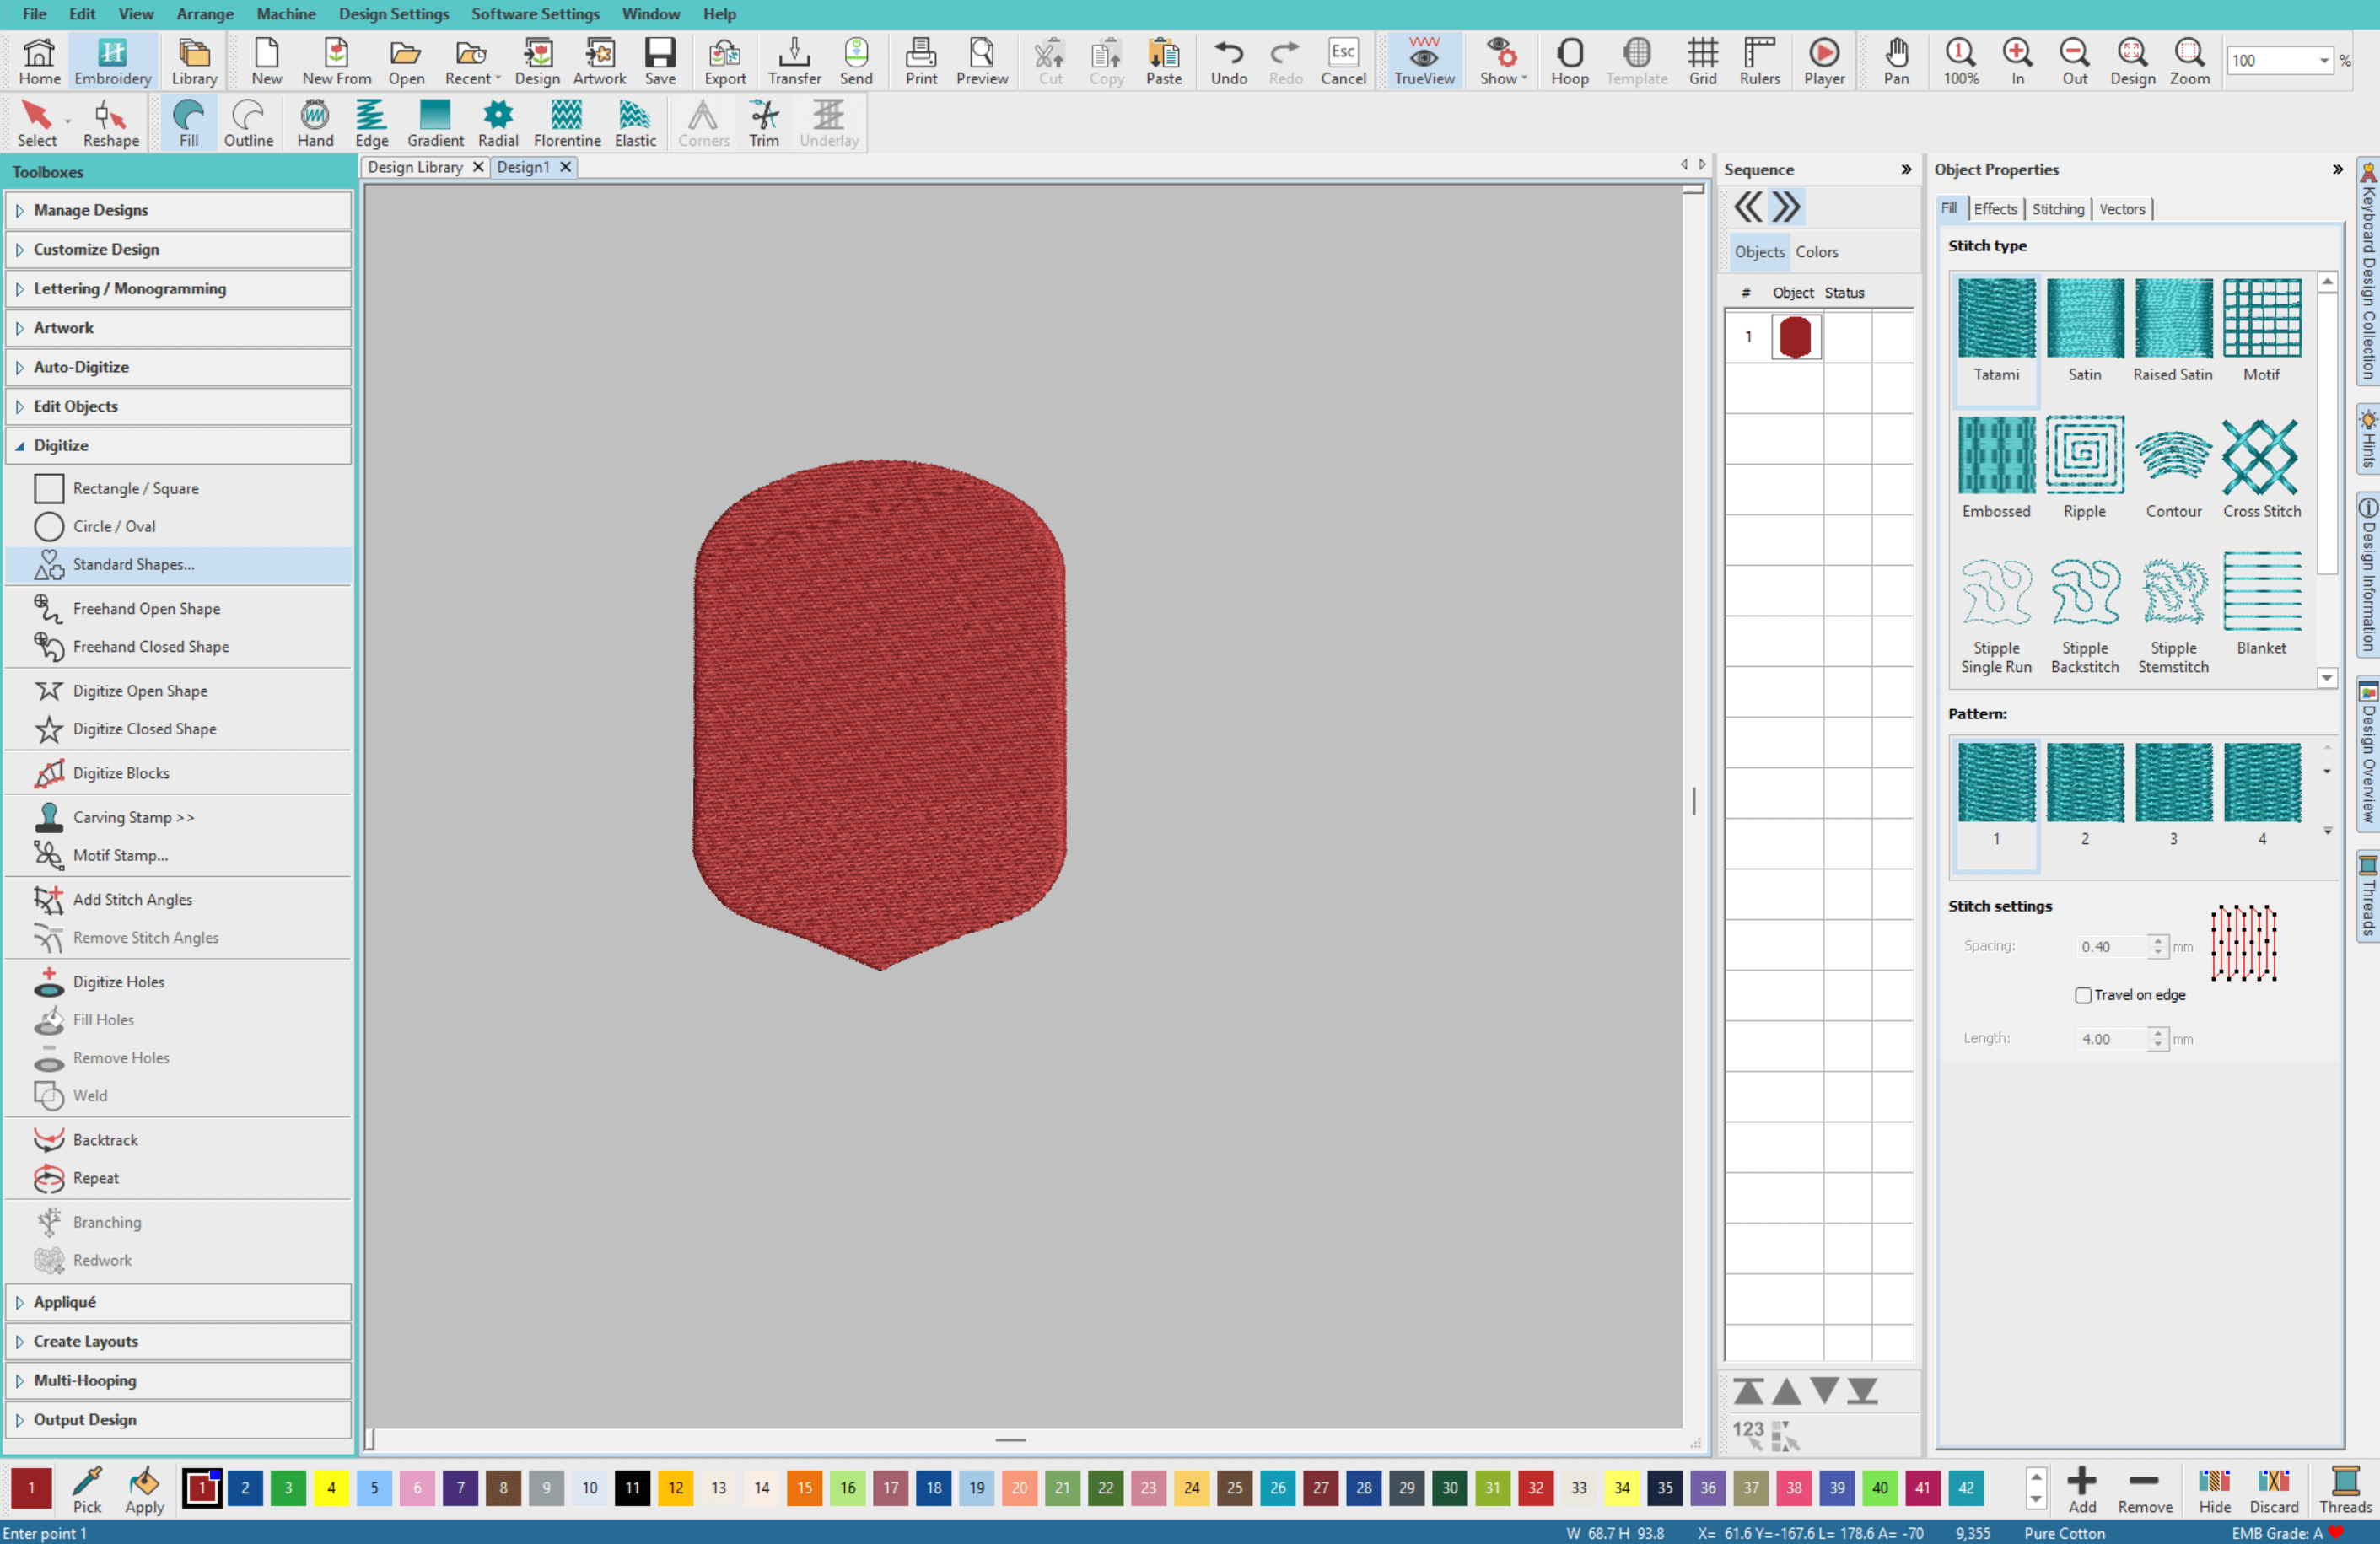
Task: Select the design object thumbnail in Sequence
Action: coord(1796,336)
